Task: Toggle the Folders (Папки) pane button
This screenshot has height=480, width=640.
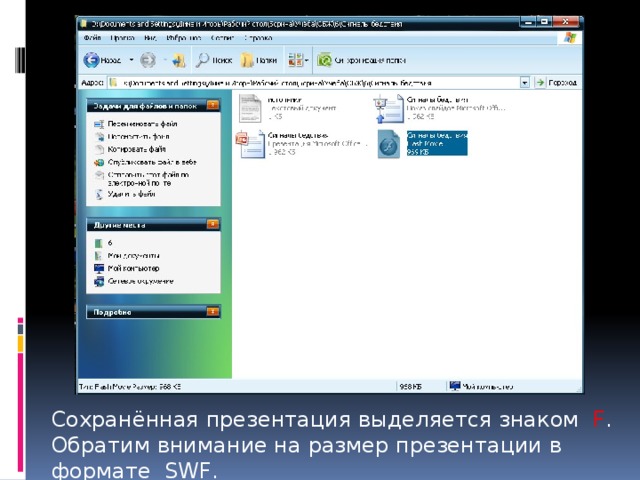Action: [x=258, y=60]
